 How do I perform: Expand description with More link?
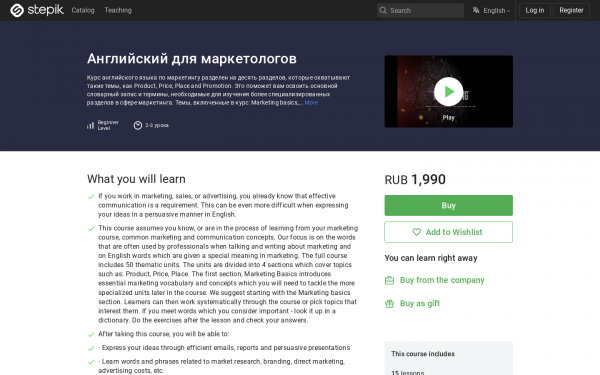(x=311, y=103)
